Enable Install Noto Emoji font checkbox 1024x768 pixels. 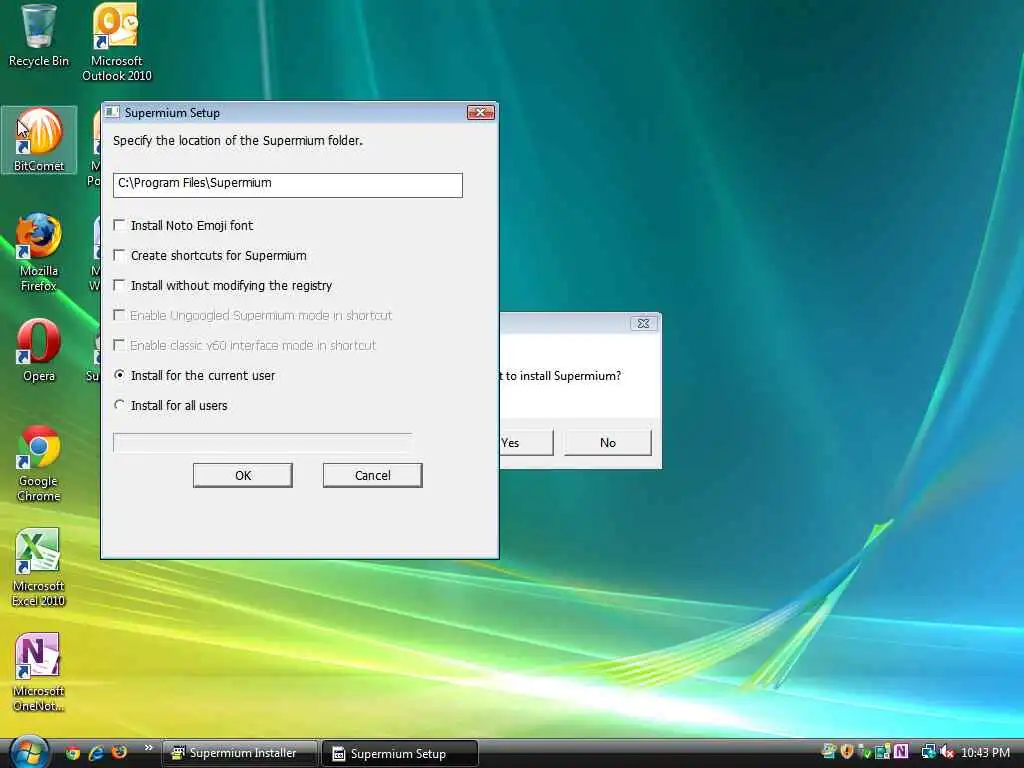(119, 225)
